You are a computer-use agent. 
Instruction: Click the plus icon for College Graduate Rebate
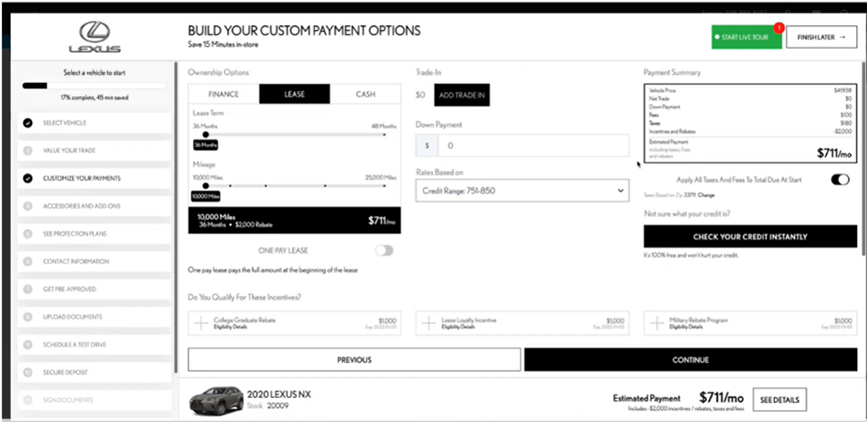click(201, 323)
